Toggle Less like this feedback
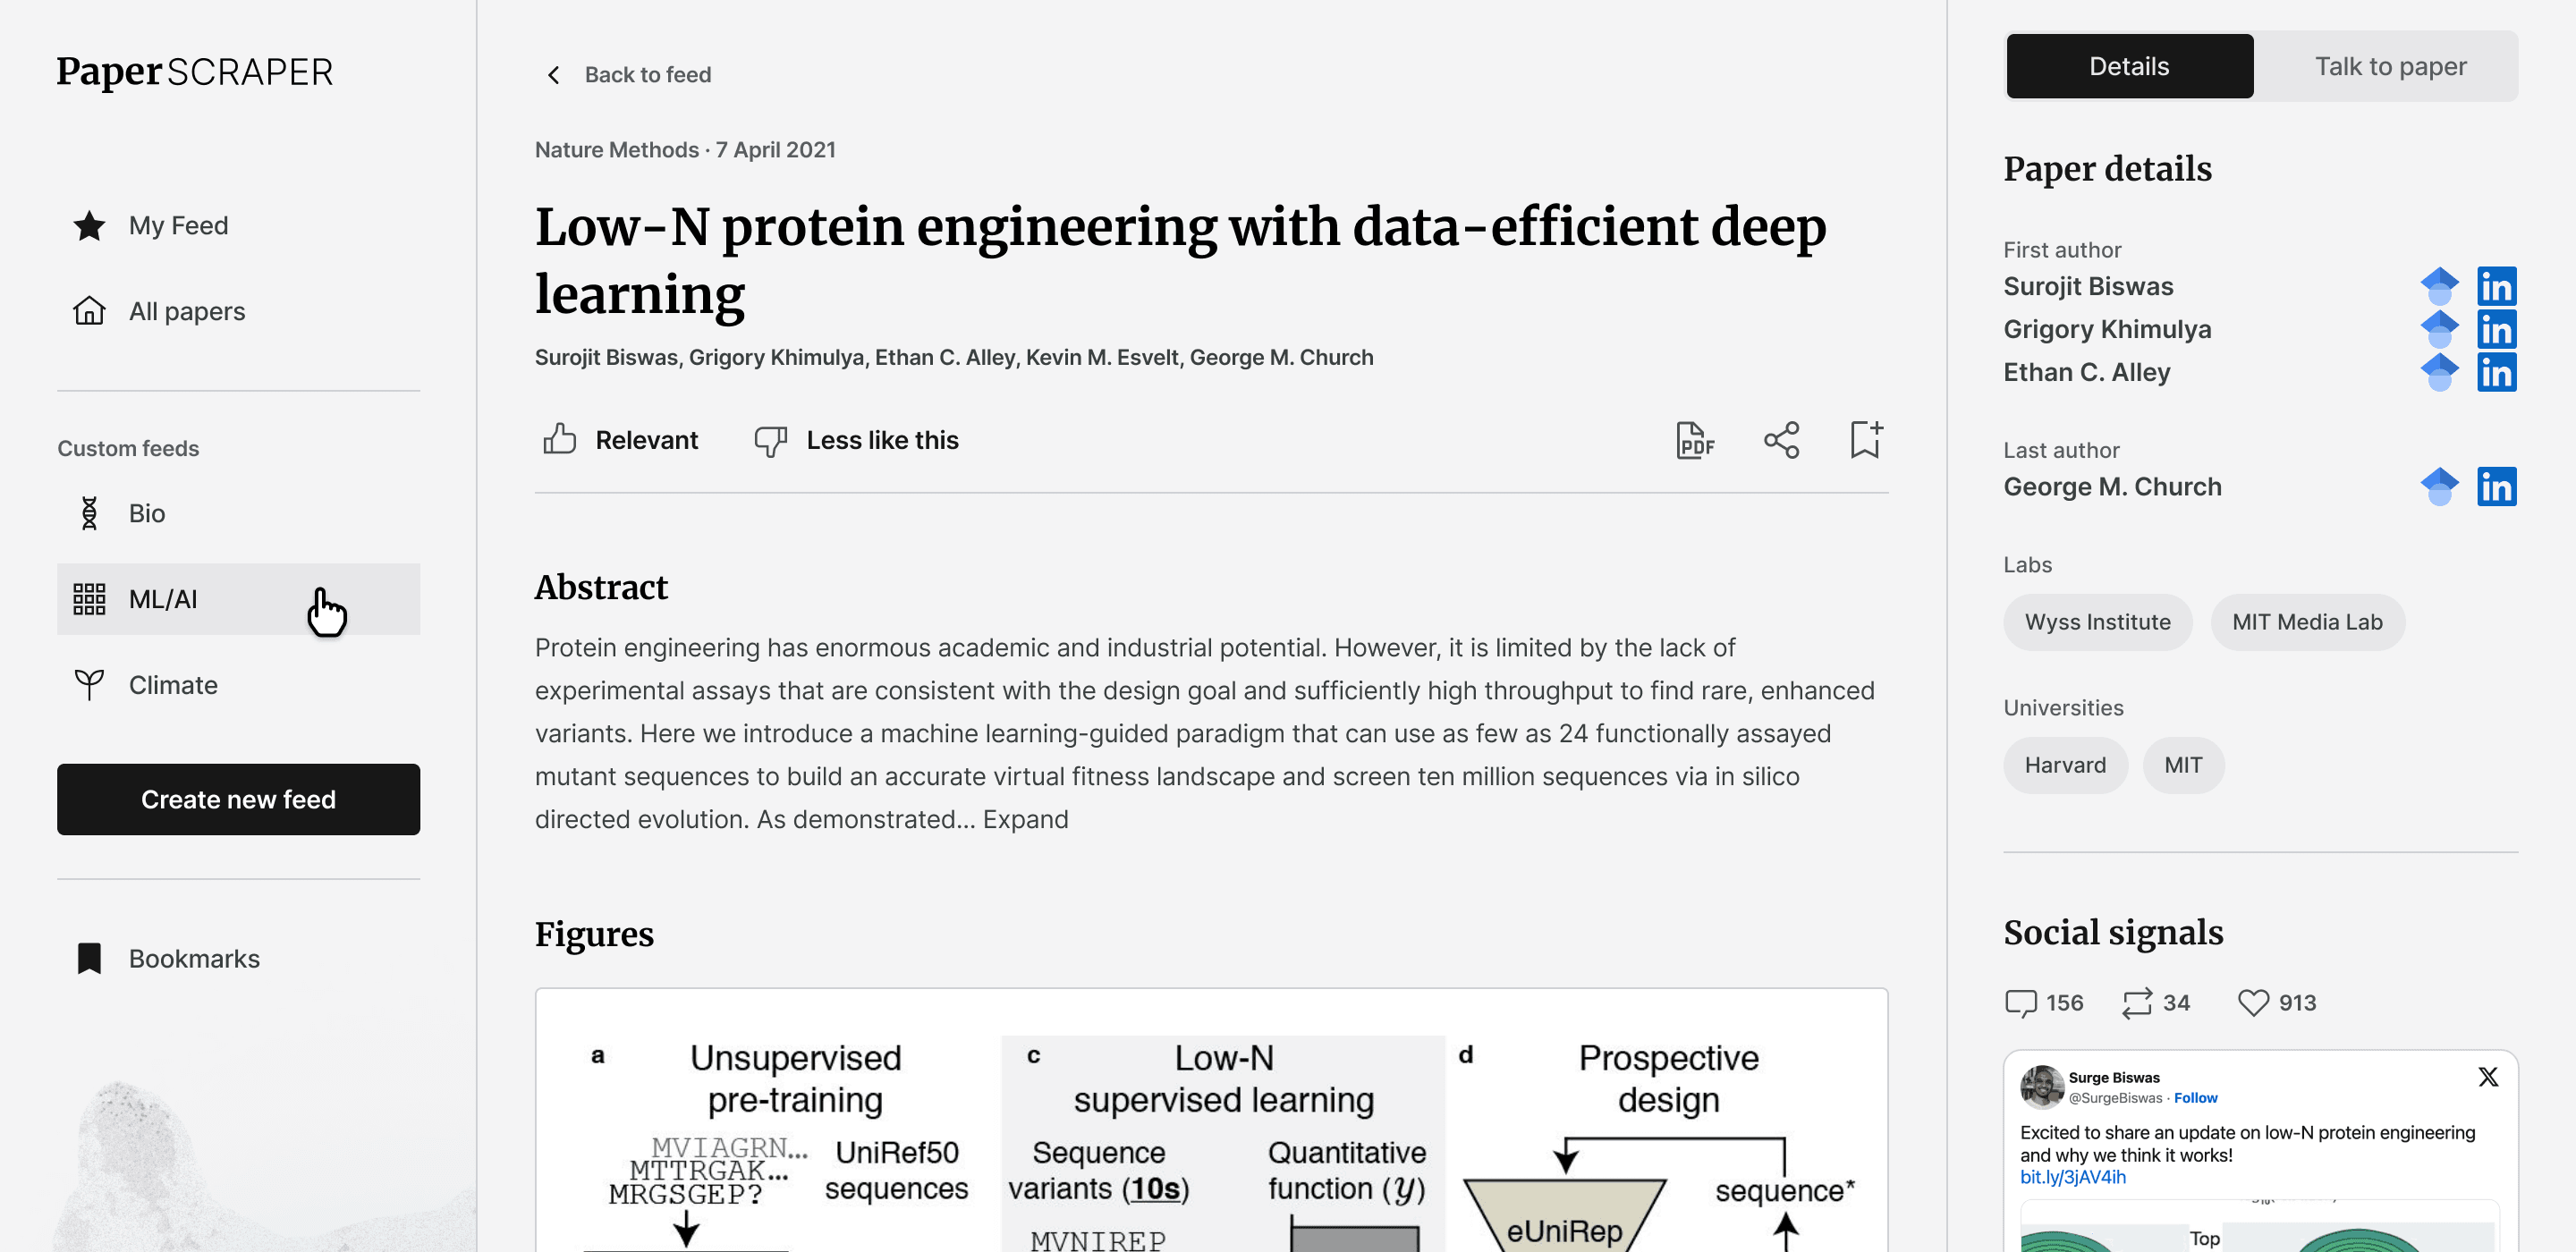This screenshot has width=2576, height=1252. pos(856,440)
